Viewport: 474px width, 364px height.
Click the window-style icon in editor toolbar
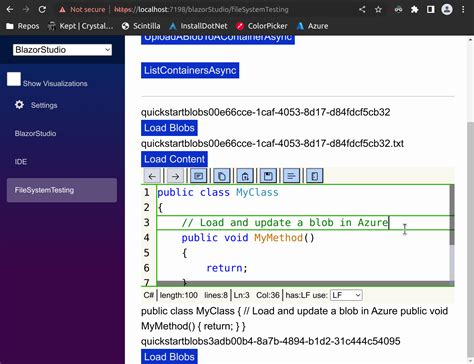click(x=199, y=176)
